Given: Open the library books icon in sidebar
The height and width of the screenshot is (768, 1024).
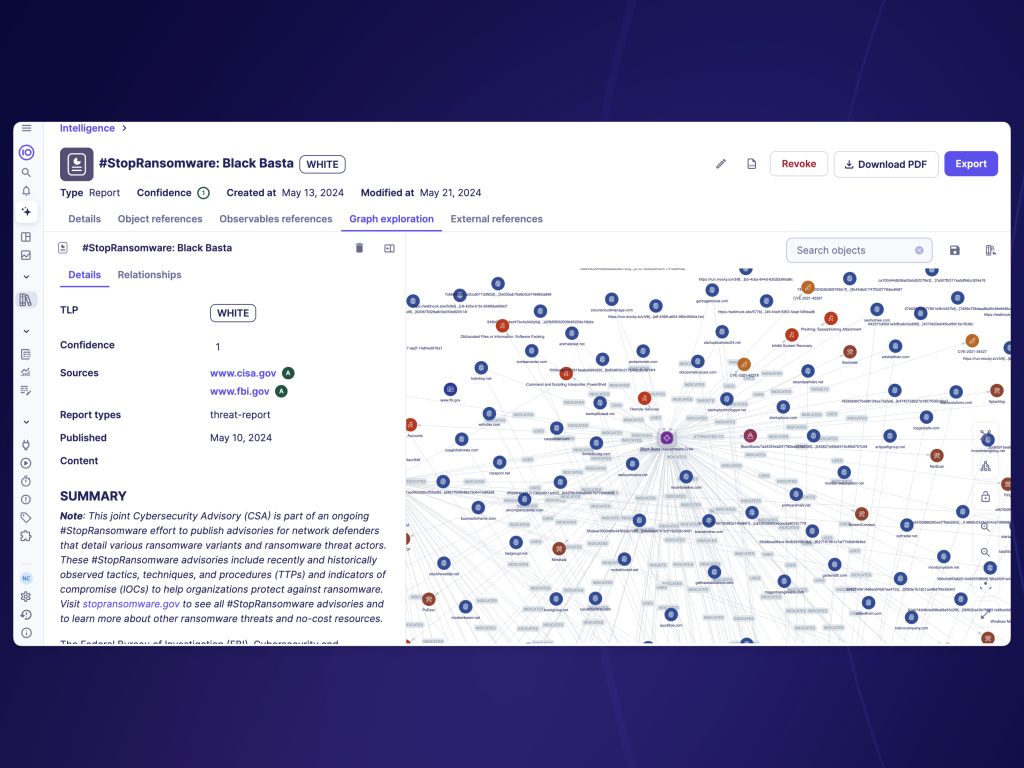Looking at the screenshot, I should [x=26, y=300].
